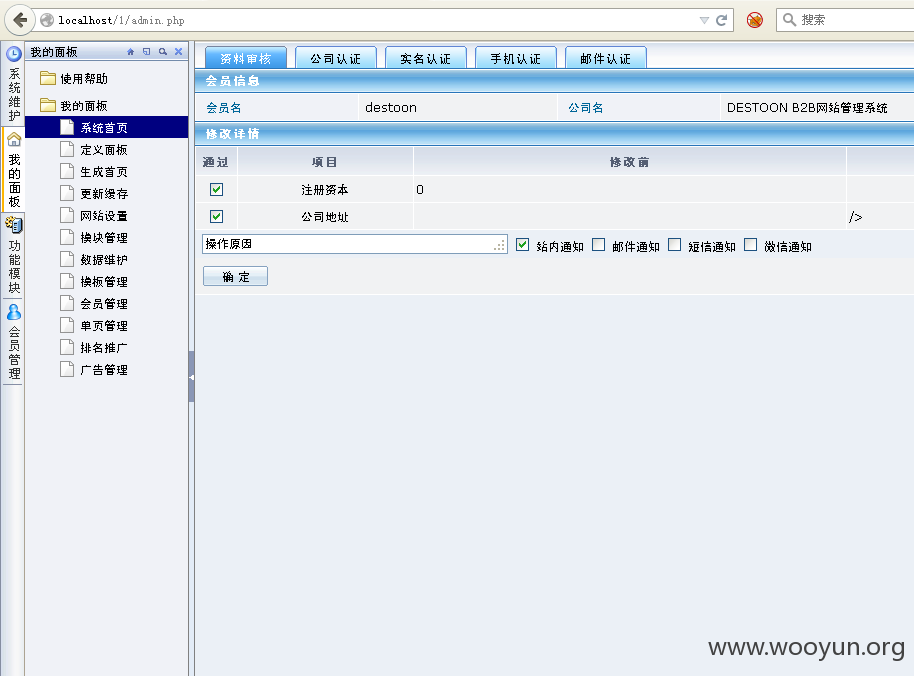Switch to the 公司认证 tab

336,58
